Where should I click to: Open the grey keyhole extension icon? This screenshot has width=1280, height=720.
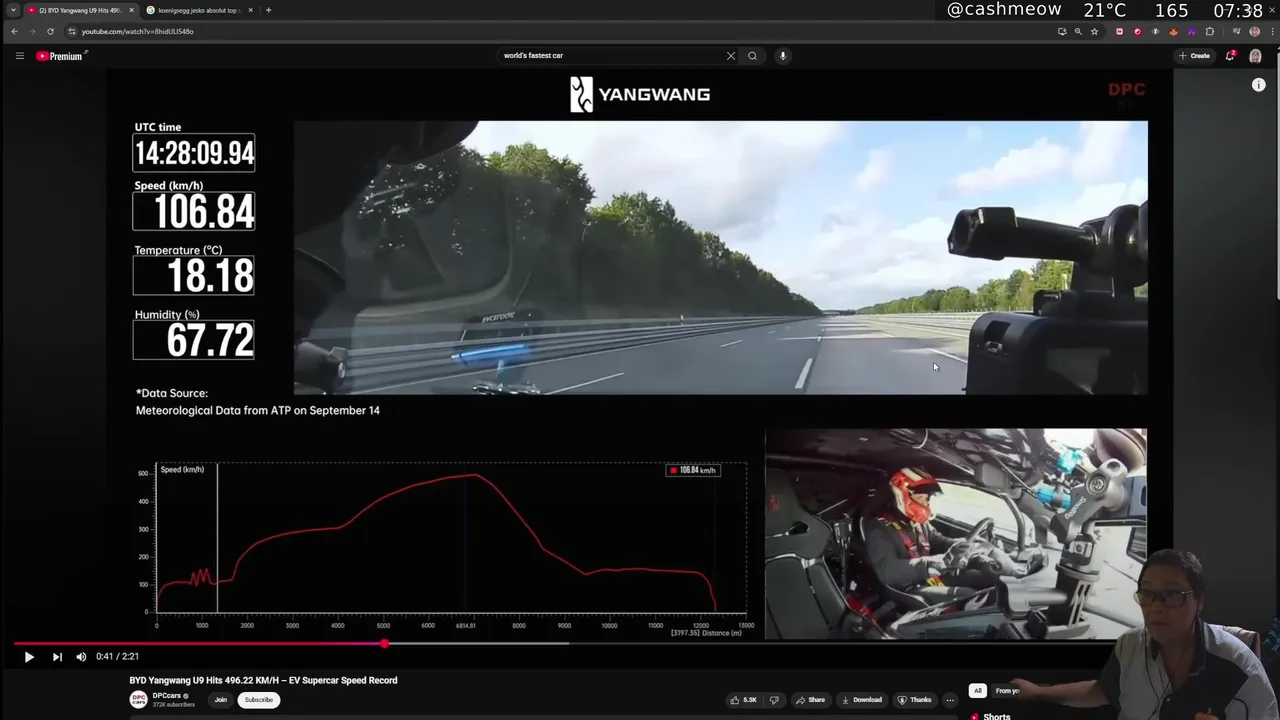point(1155,31)
